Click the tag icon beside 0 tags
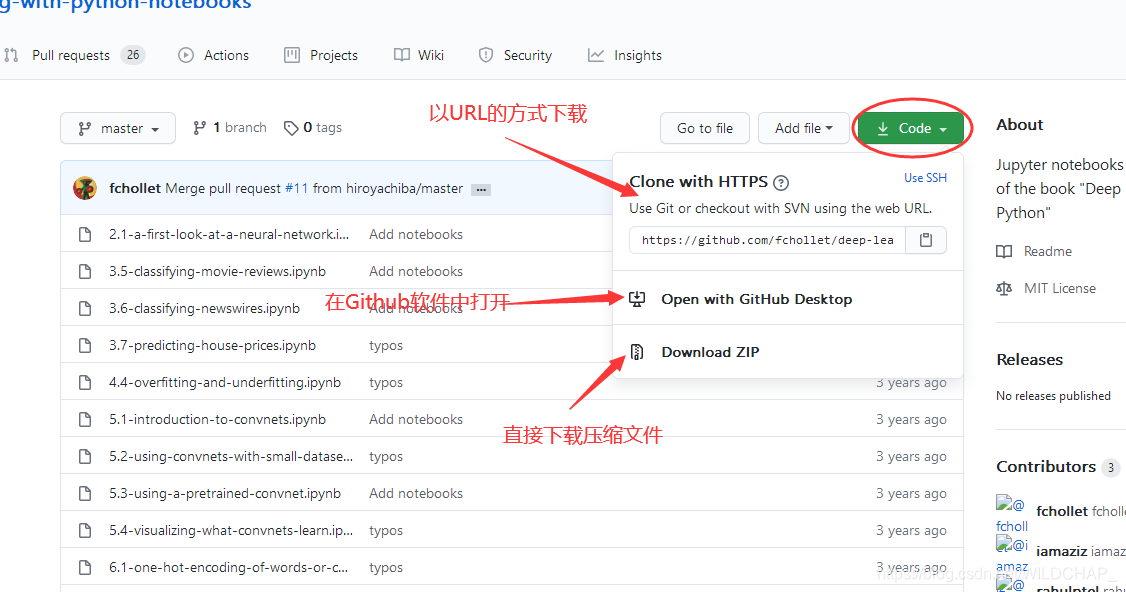Viewport: 1126px width, 592px height. click(x=291, y=128)
